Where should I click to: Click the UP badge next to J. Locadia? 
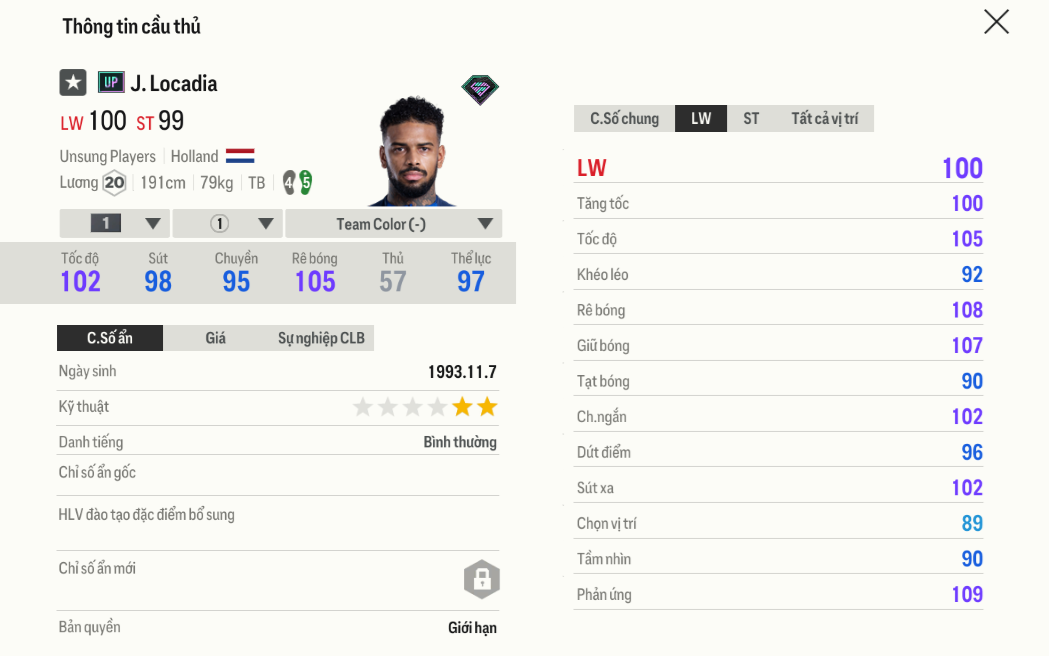[x=110, y=83]
